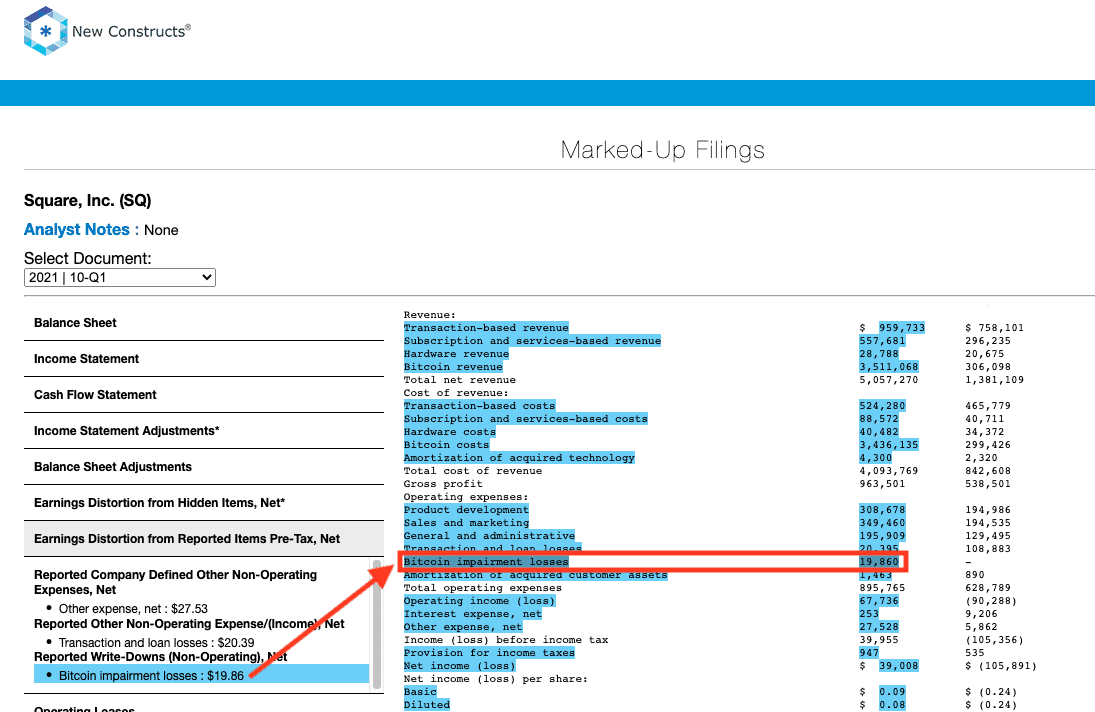
Task: Open Balance Sheet Adjustments section
Action: 204,466
